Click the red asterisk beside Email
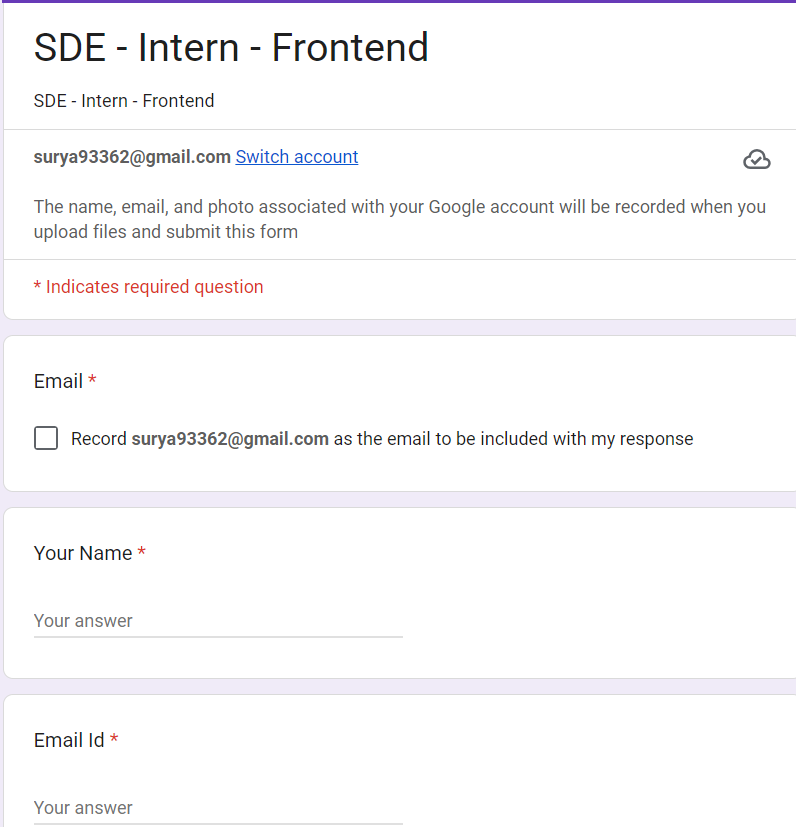This screenshot has width=796, height=827. pos(93,380)
